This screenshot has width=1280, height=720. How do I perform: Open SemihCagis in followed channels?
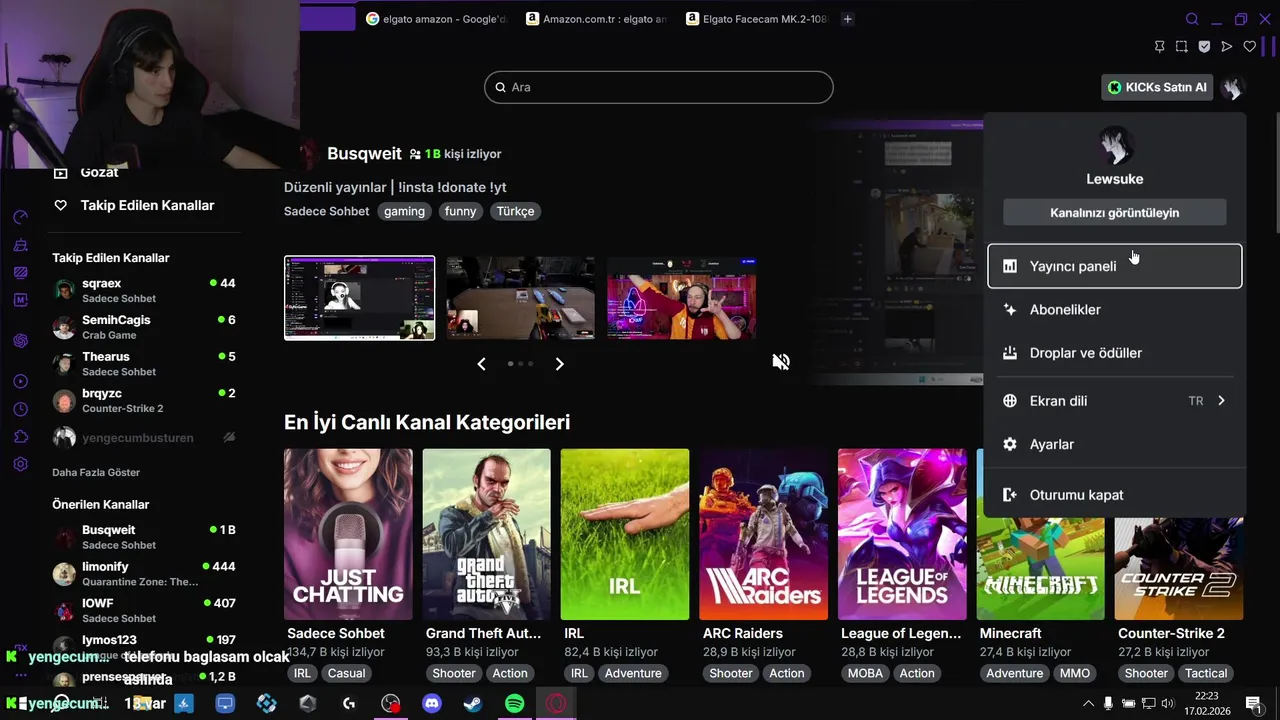145,327
